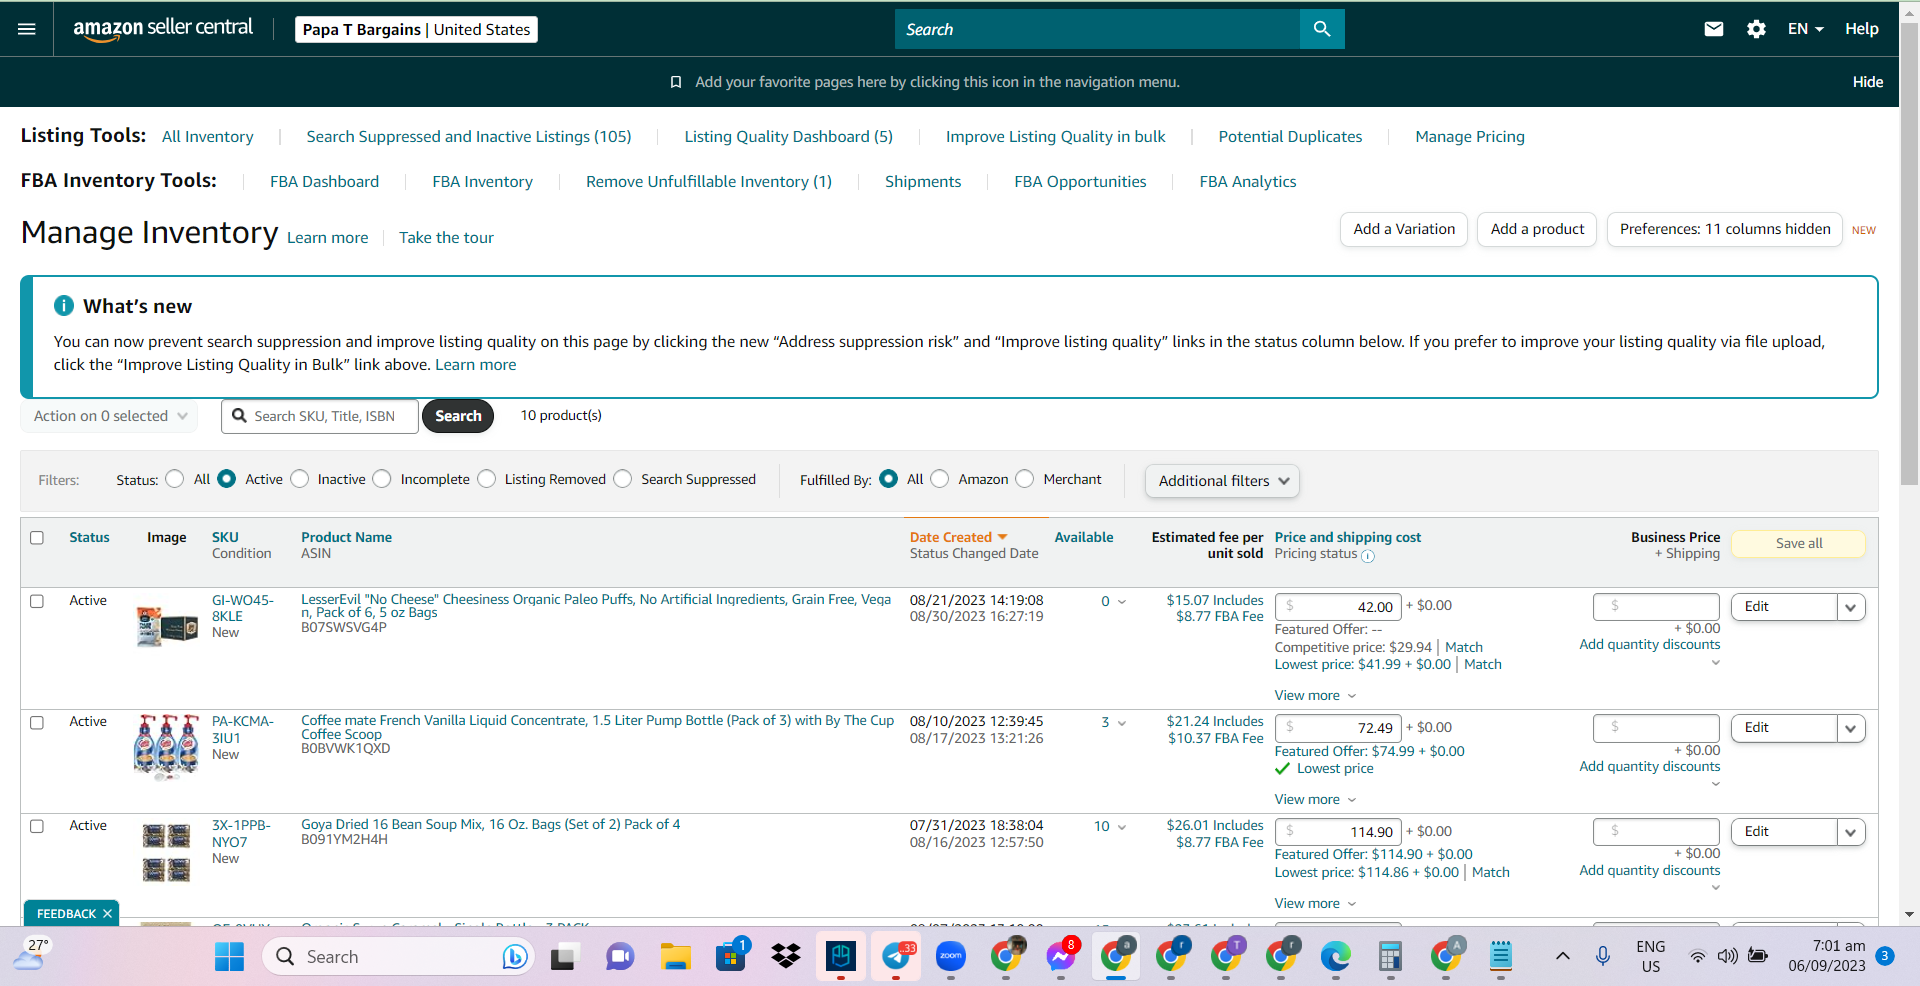Open Zoom from taskbar
The height and width of the screenshot is (986, 1920).
click(x=951, y=957)
